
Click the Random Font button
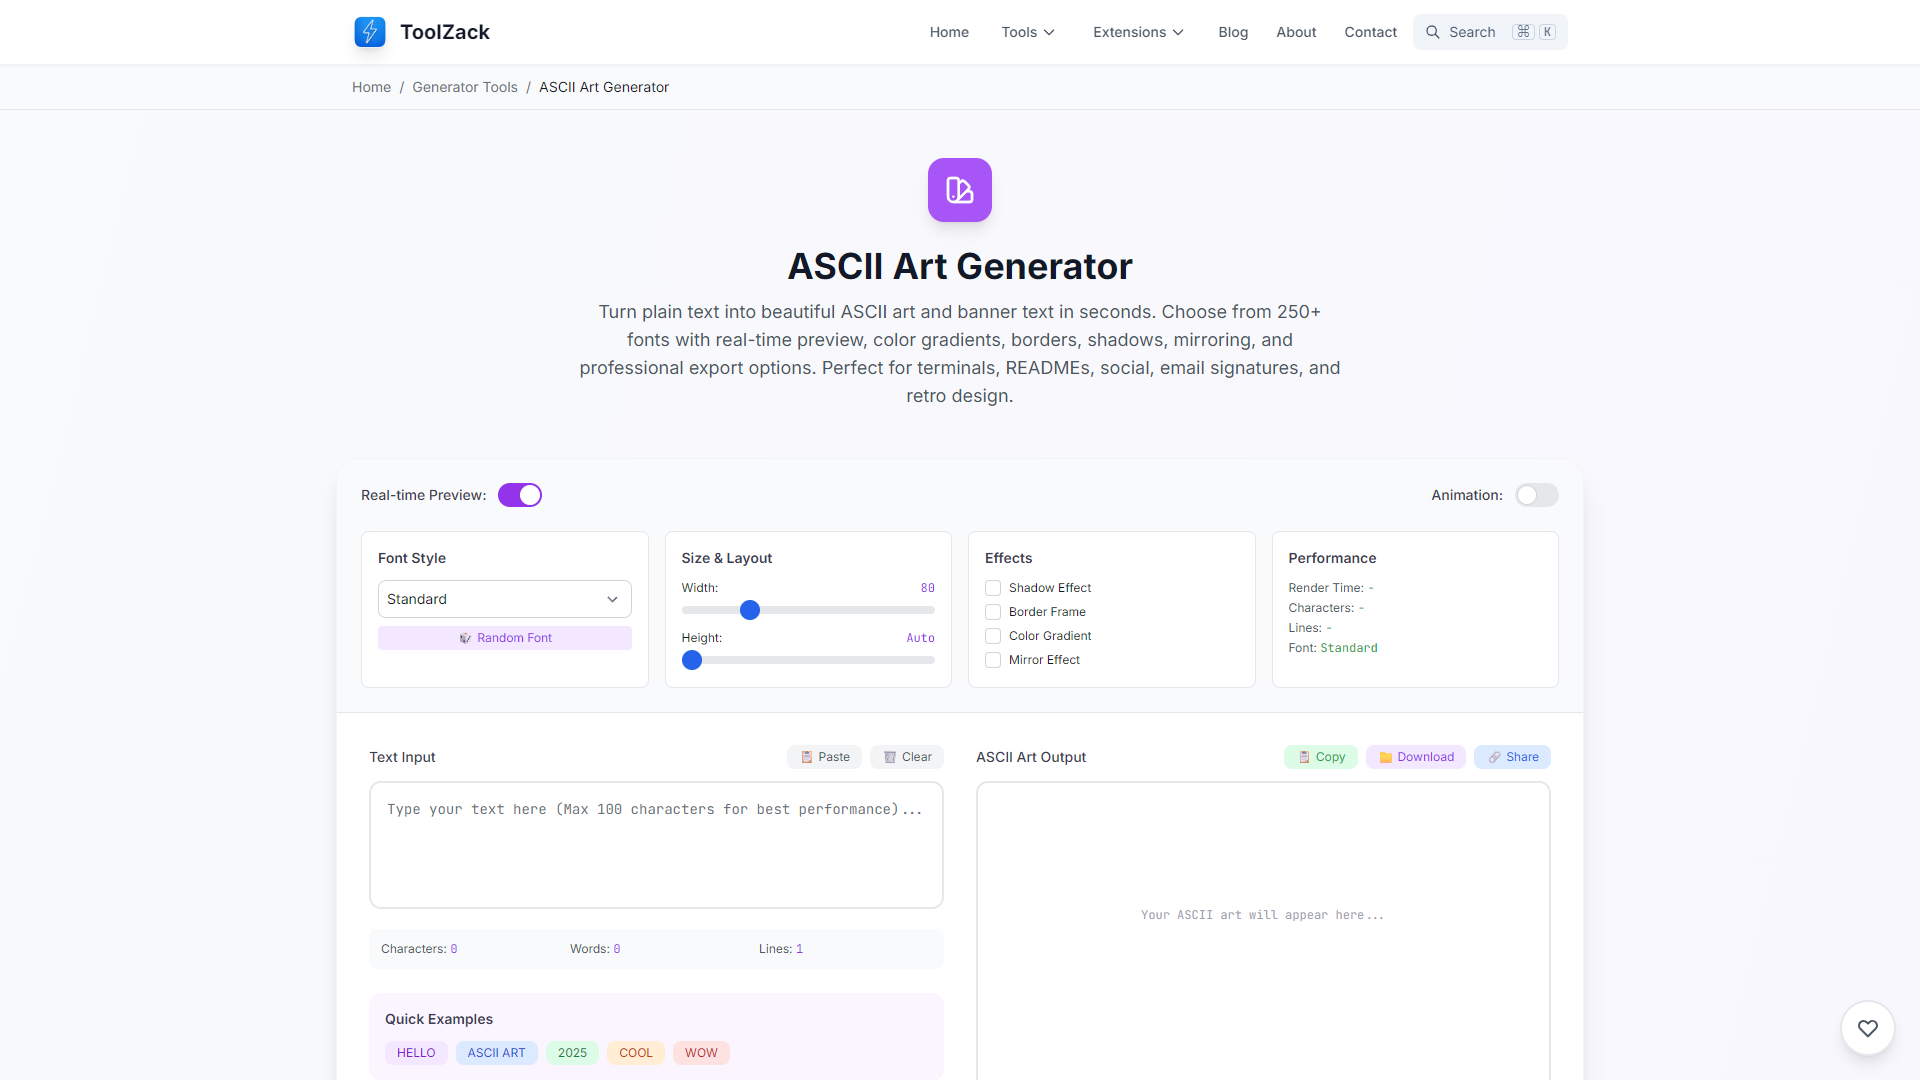(505, 638)
